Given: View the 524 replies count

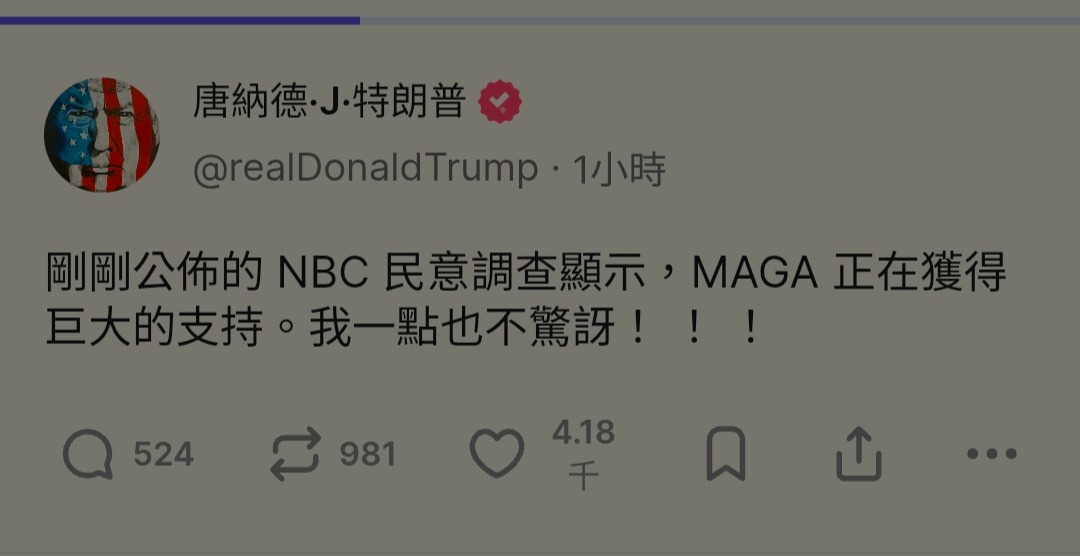Looking at the screenshot, I should point(163,454).
